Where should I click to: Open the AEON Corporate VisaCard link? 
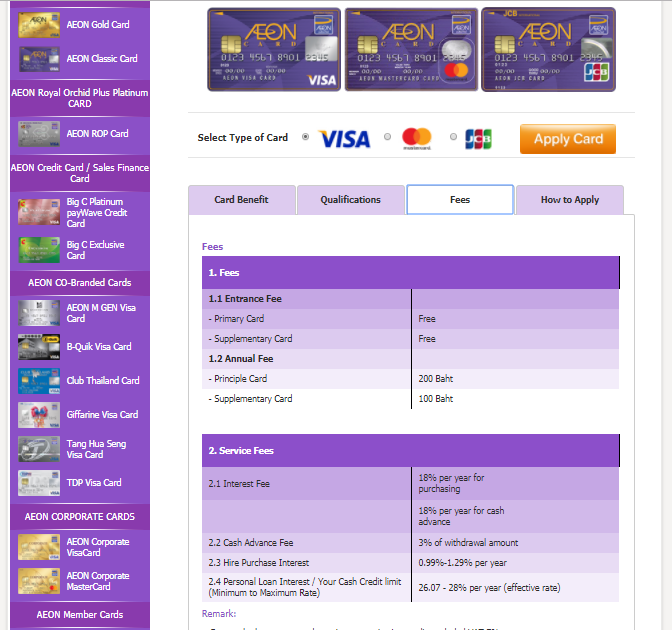tap(98, 547)
